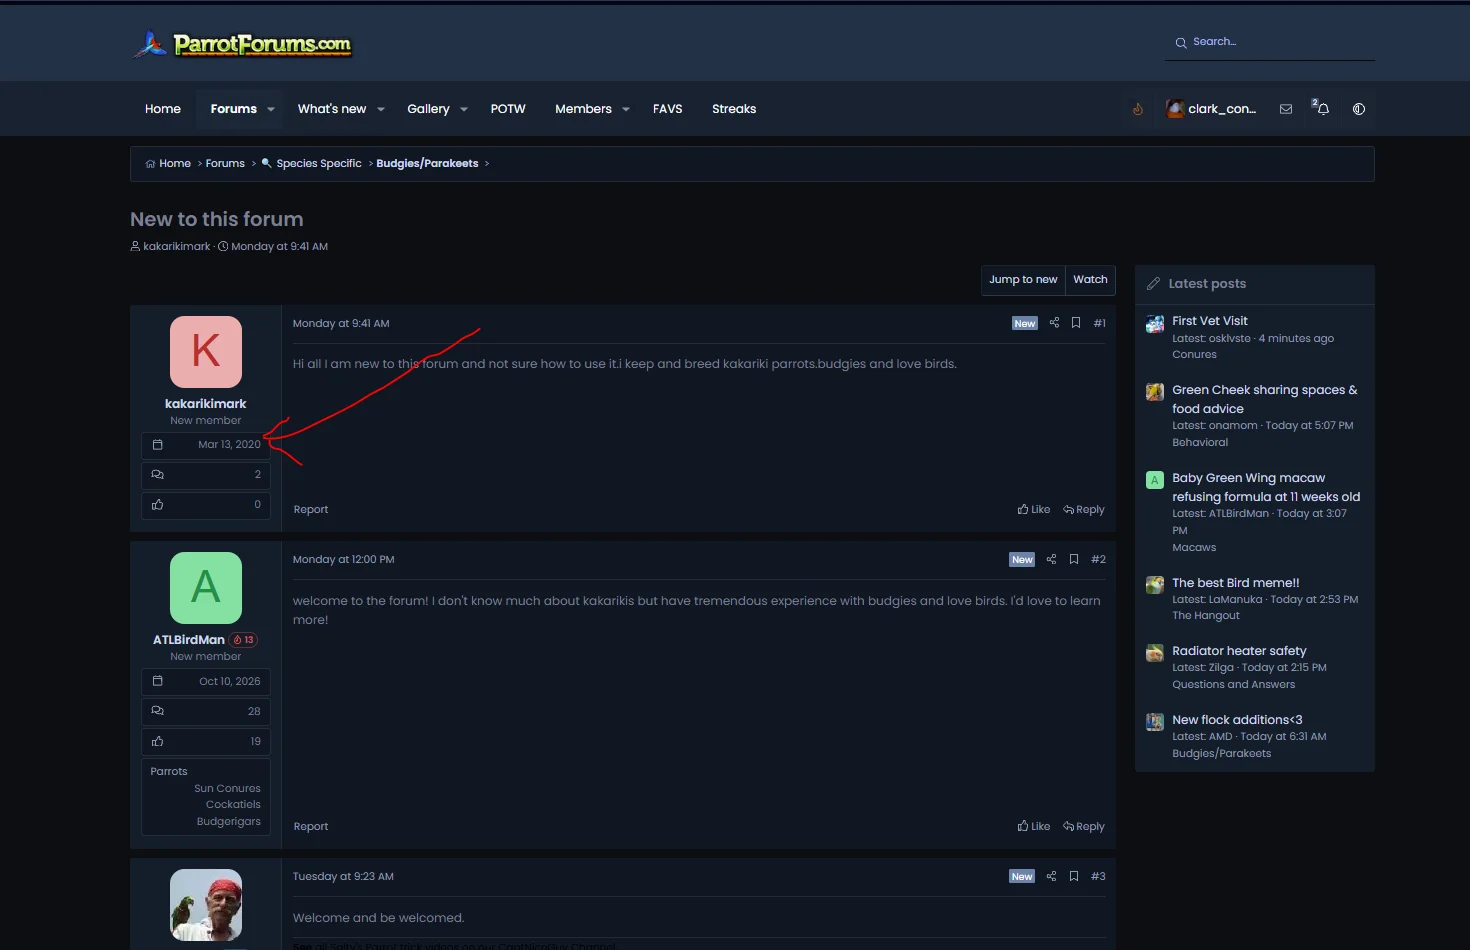This screenshot has width=1470, height=950.
Task: Open post #3 permalink number
Action: [1098, 876]
